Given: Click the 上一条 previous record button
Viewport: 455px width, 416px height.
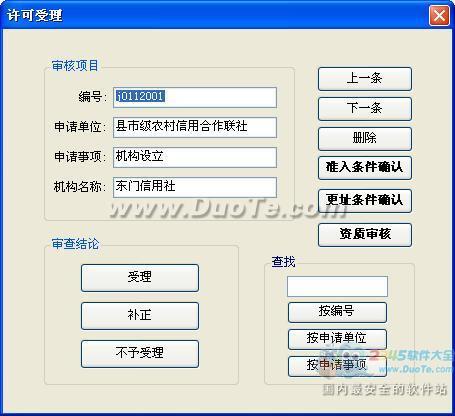Looking at the screenshot, I should (365, 79).
